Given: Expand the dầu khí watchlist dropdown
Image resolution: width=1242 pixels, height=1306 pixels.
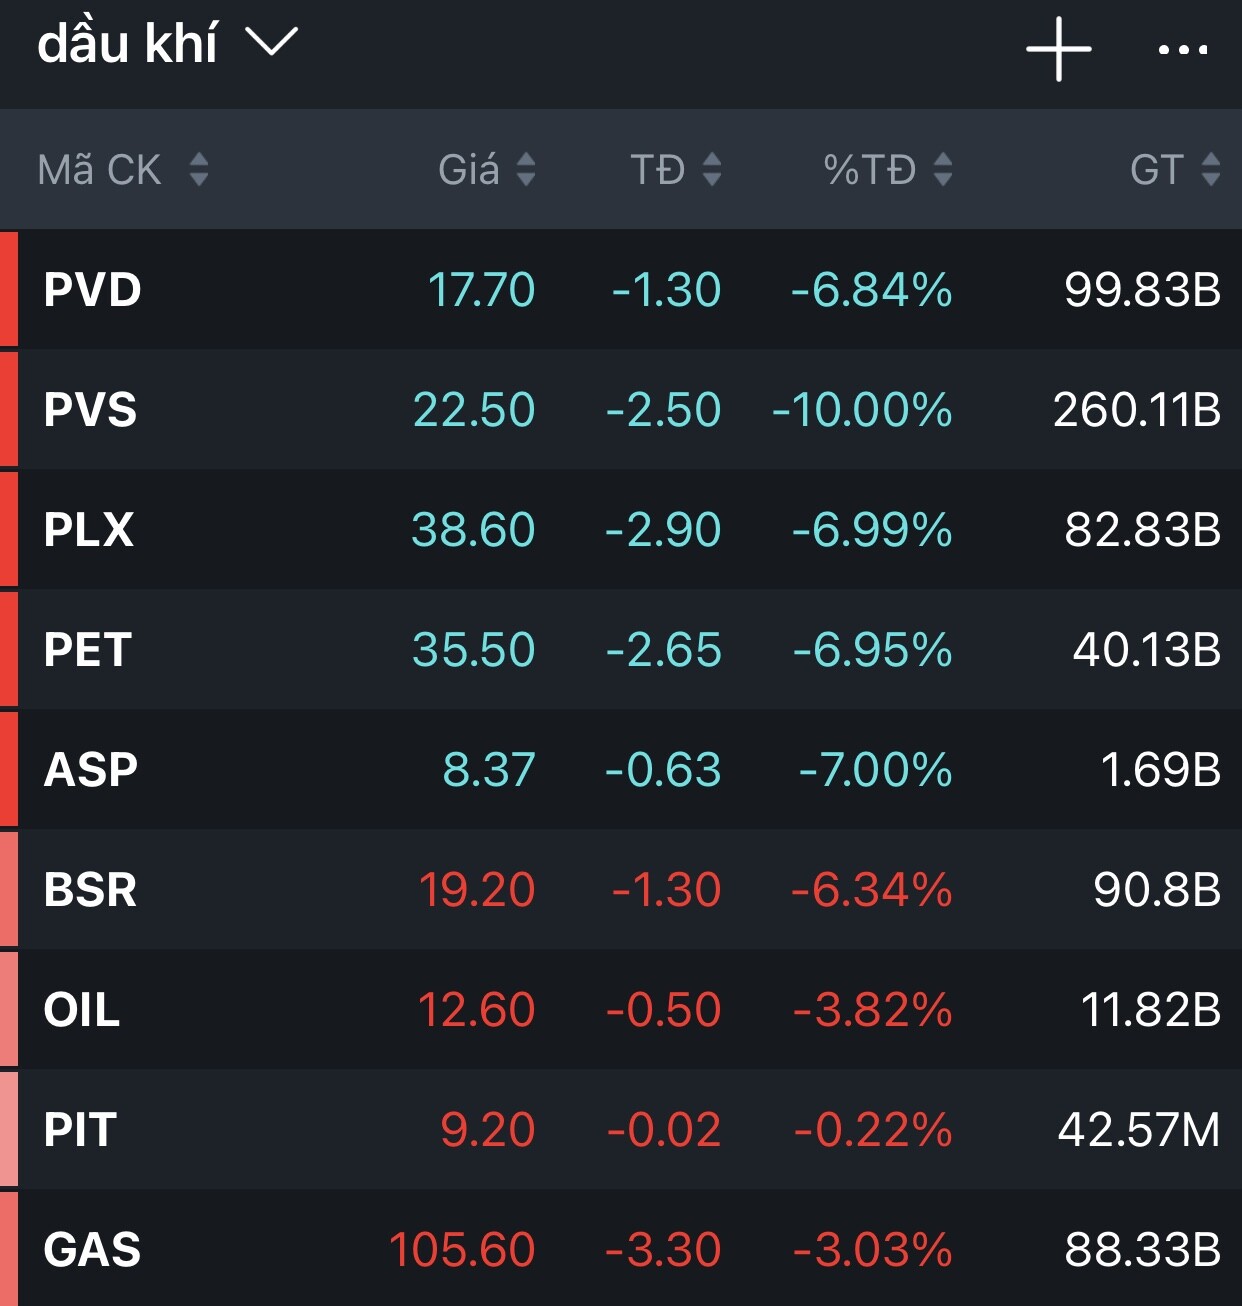Looking at the screenshot, I should (272, 43).
